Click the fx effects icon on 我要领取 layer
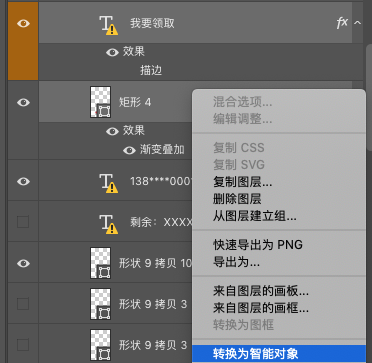This screenshot has width=372, height=363. (342, 23)
